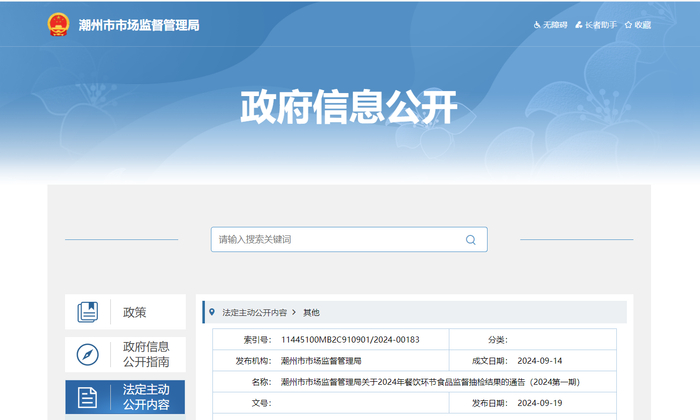The width and height of the screenshot is (700, 420).
Task: Click publisher value 潮州市市场监督管理局 in table
Action: [x=321, y=361]
